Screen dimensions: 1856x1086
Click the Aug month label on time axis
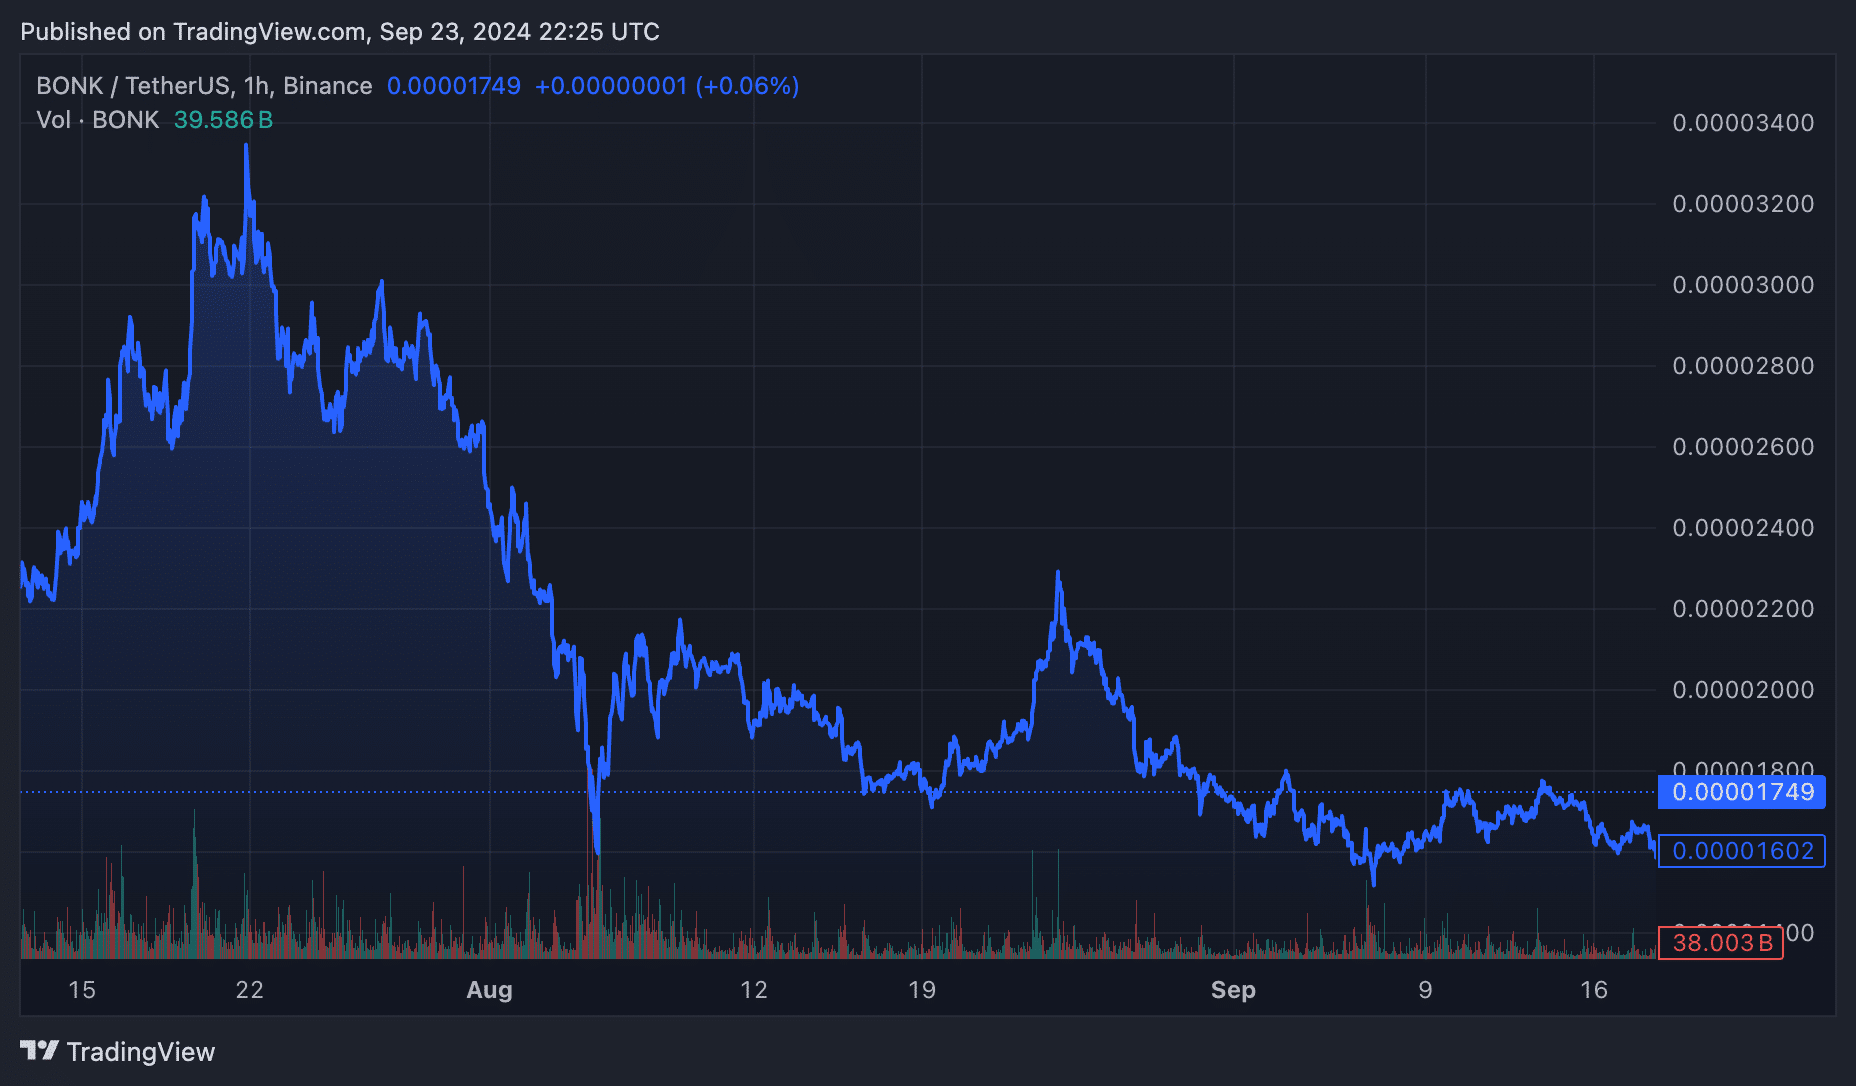(x=490, y=990)
